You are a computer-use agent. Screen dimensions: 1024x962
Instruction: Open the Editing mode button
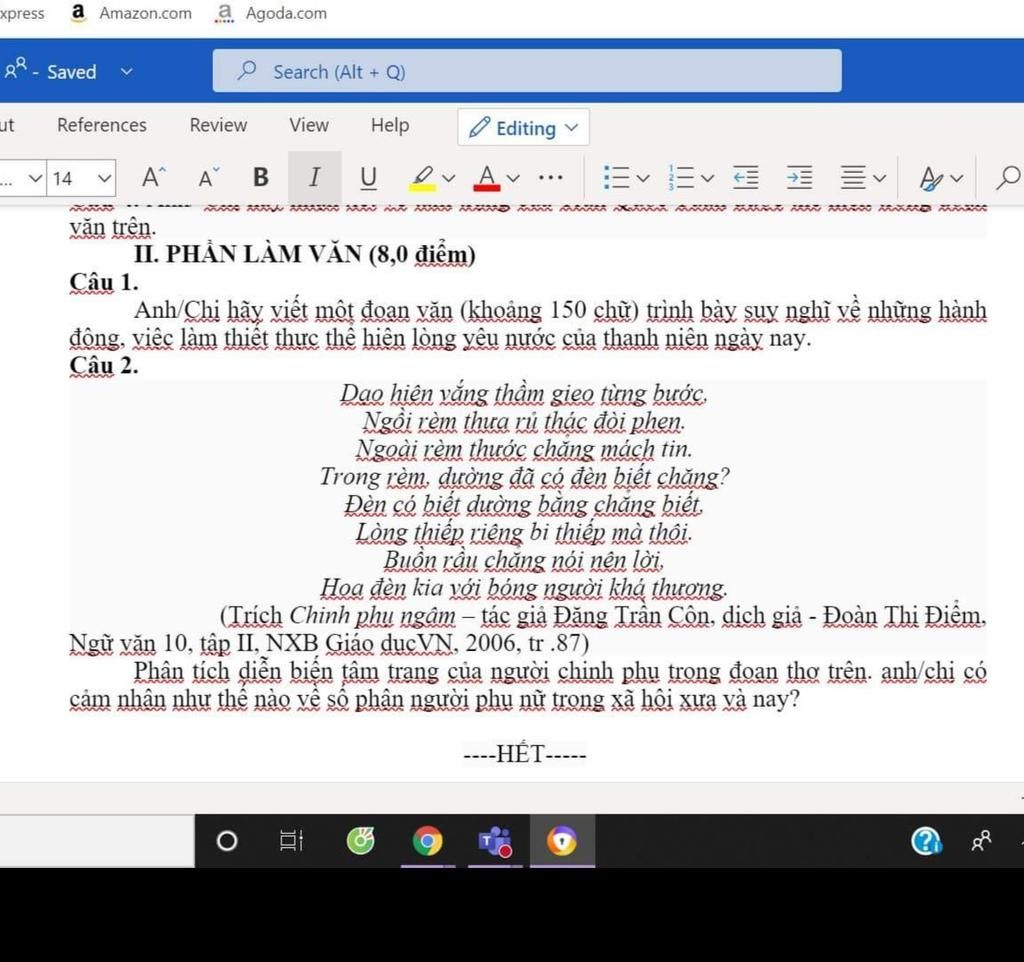tap(523, 127)
